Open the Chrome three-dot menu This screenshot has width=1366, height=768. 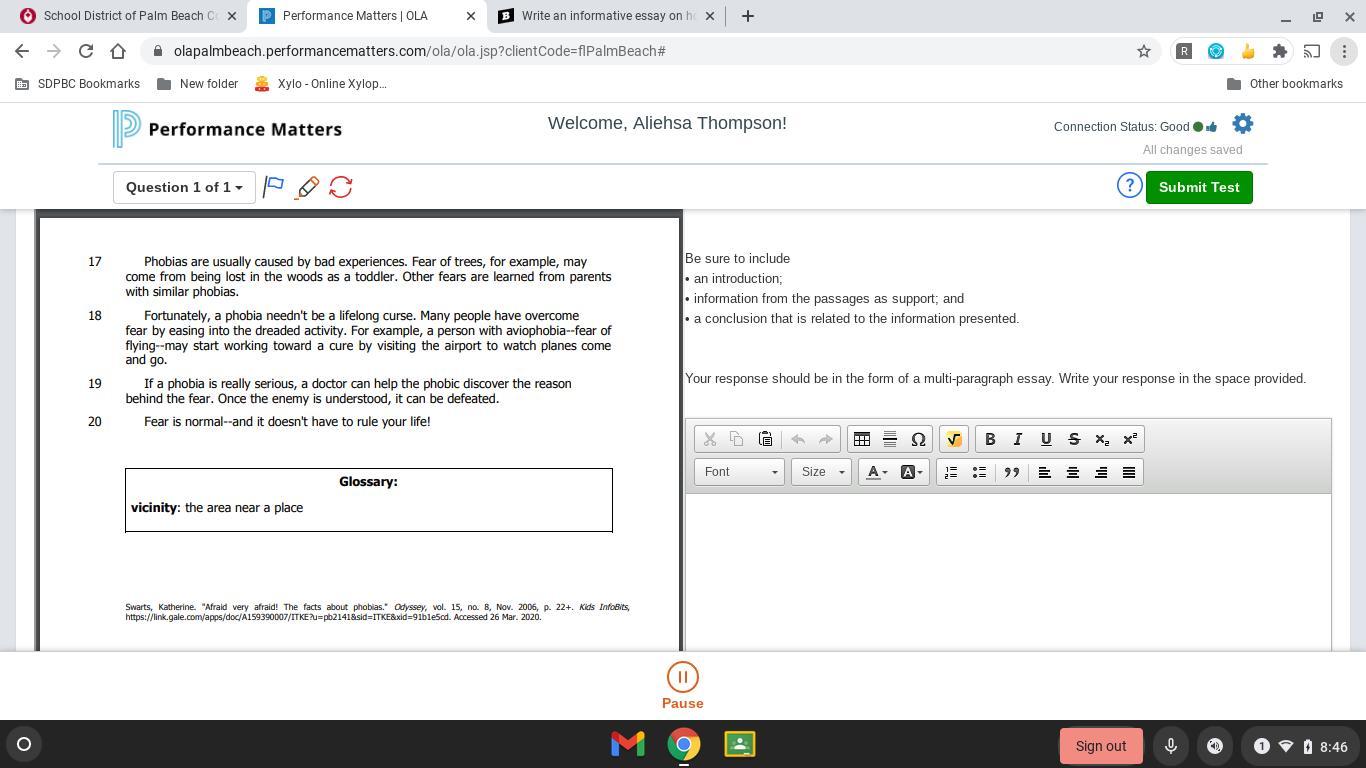[x=1344, y=51]
